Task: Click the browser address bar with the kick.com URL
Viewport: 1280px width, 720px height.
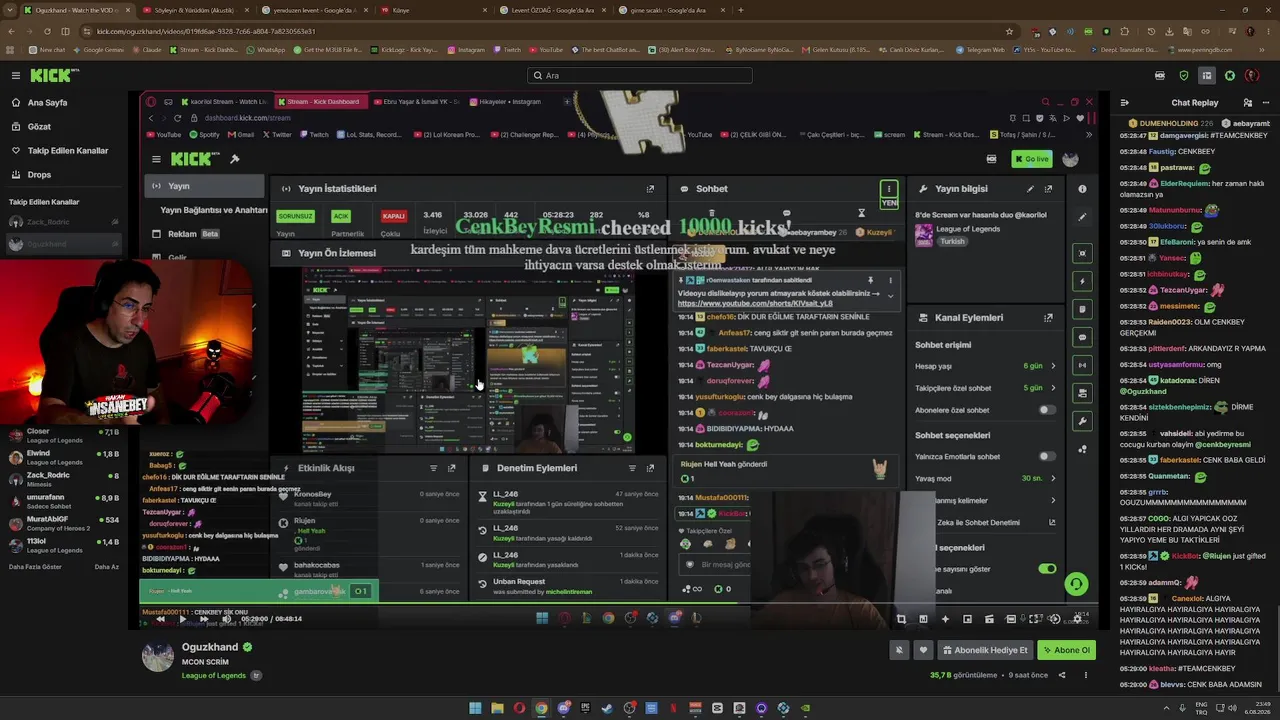Action: pos(540,31)
